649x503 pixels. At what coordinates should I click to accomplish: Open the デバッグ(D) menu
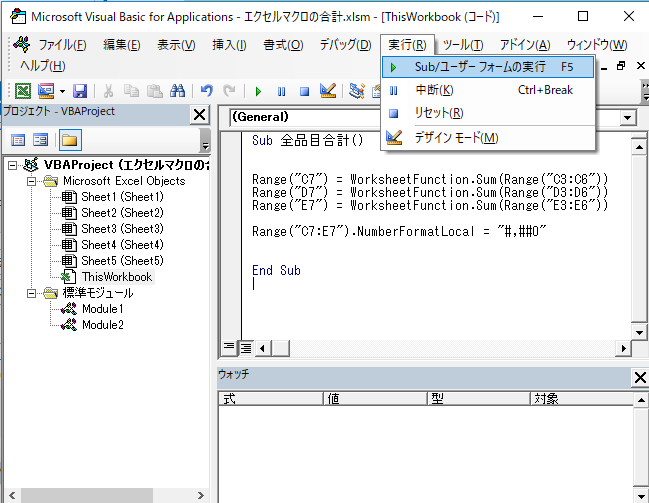[x=345, y=45]
